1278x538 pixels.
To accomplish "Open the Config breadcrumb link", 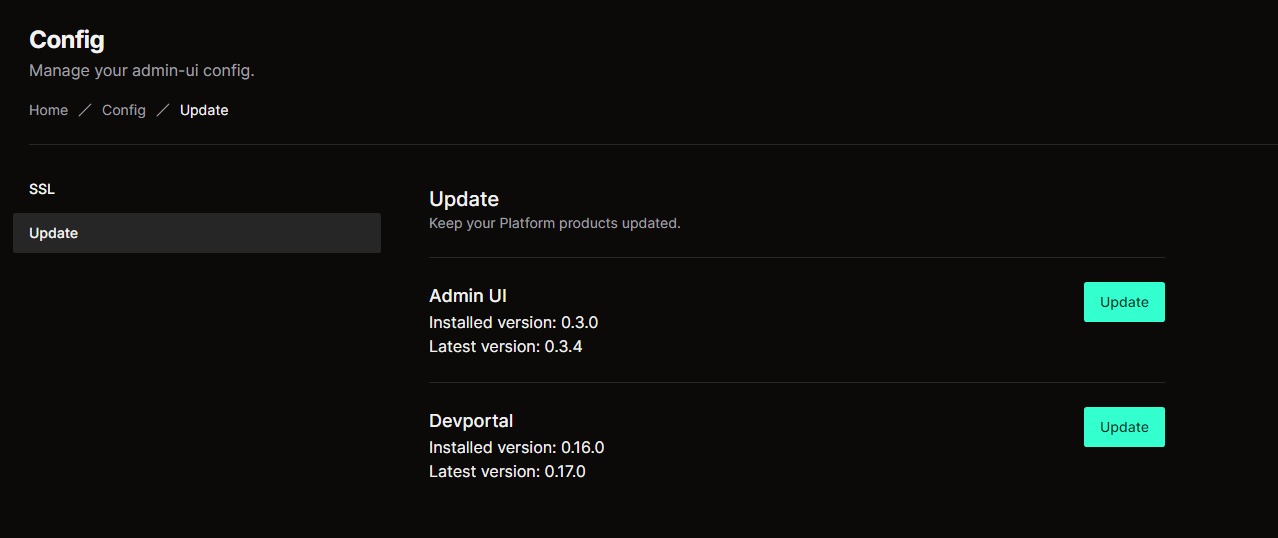I will pos(124,110).
